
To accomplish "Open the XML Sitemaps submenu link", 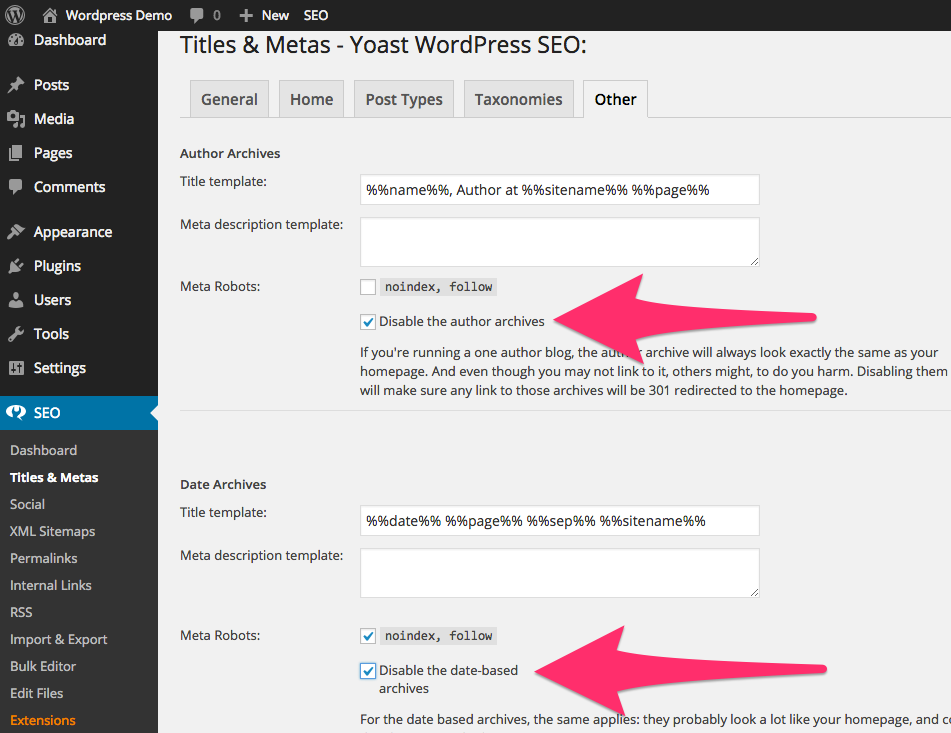I will [x=52, y=531].
